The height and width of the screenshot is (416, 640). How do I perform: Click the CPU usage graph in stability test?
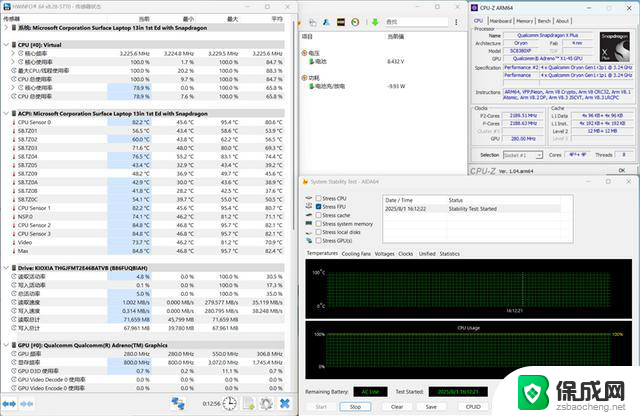(469, 349)
